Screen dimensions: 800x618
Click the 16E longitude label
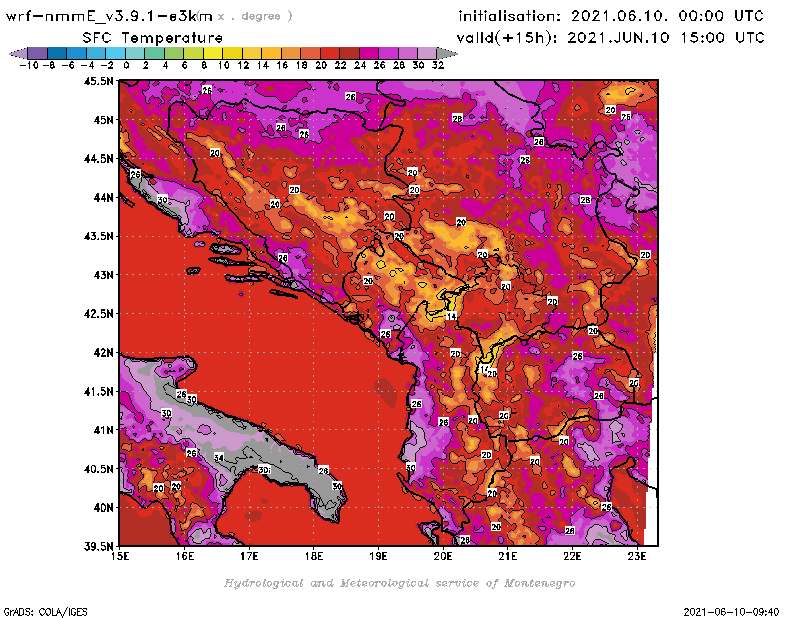pyautogui.click(x=185, y=556)
